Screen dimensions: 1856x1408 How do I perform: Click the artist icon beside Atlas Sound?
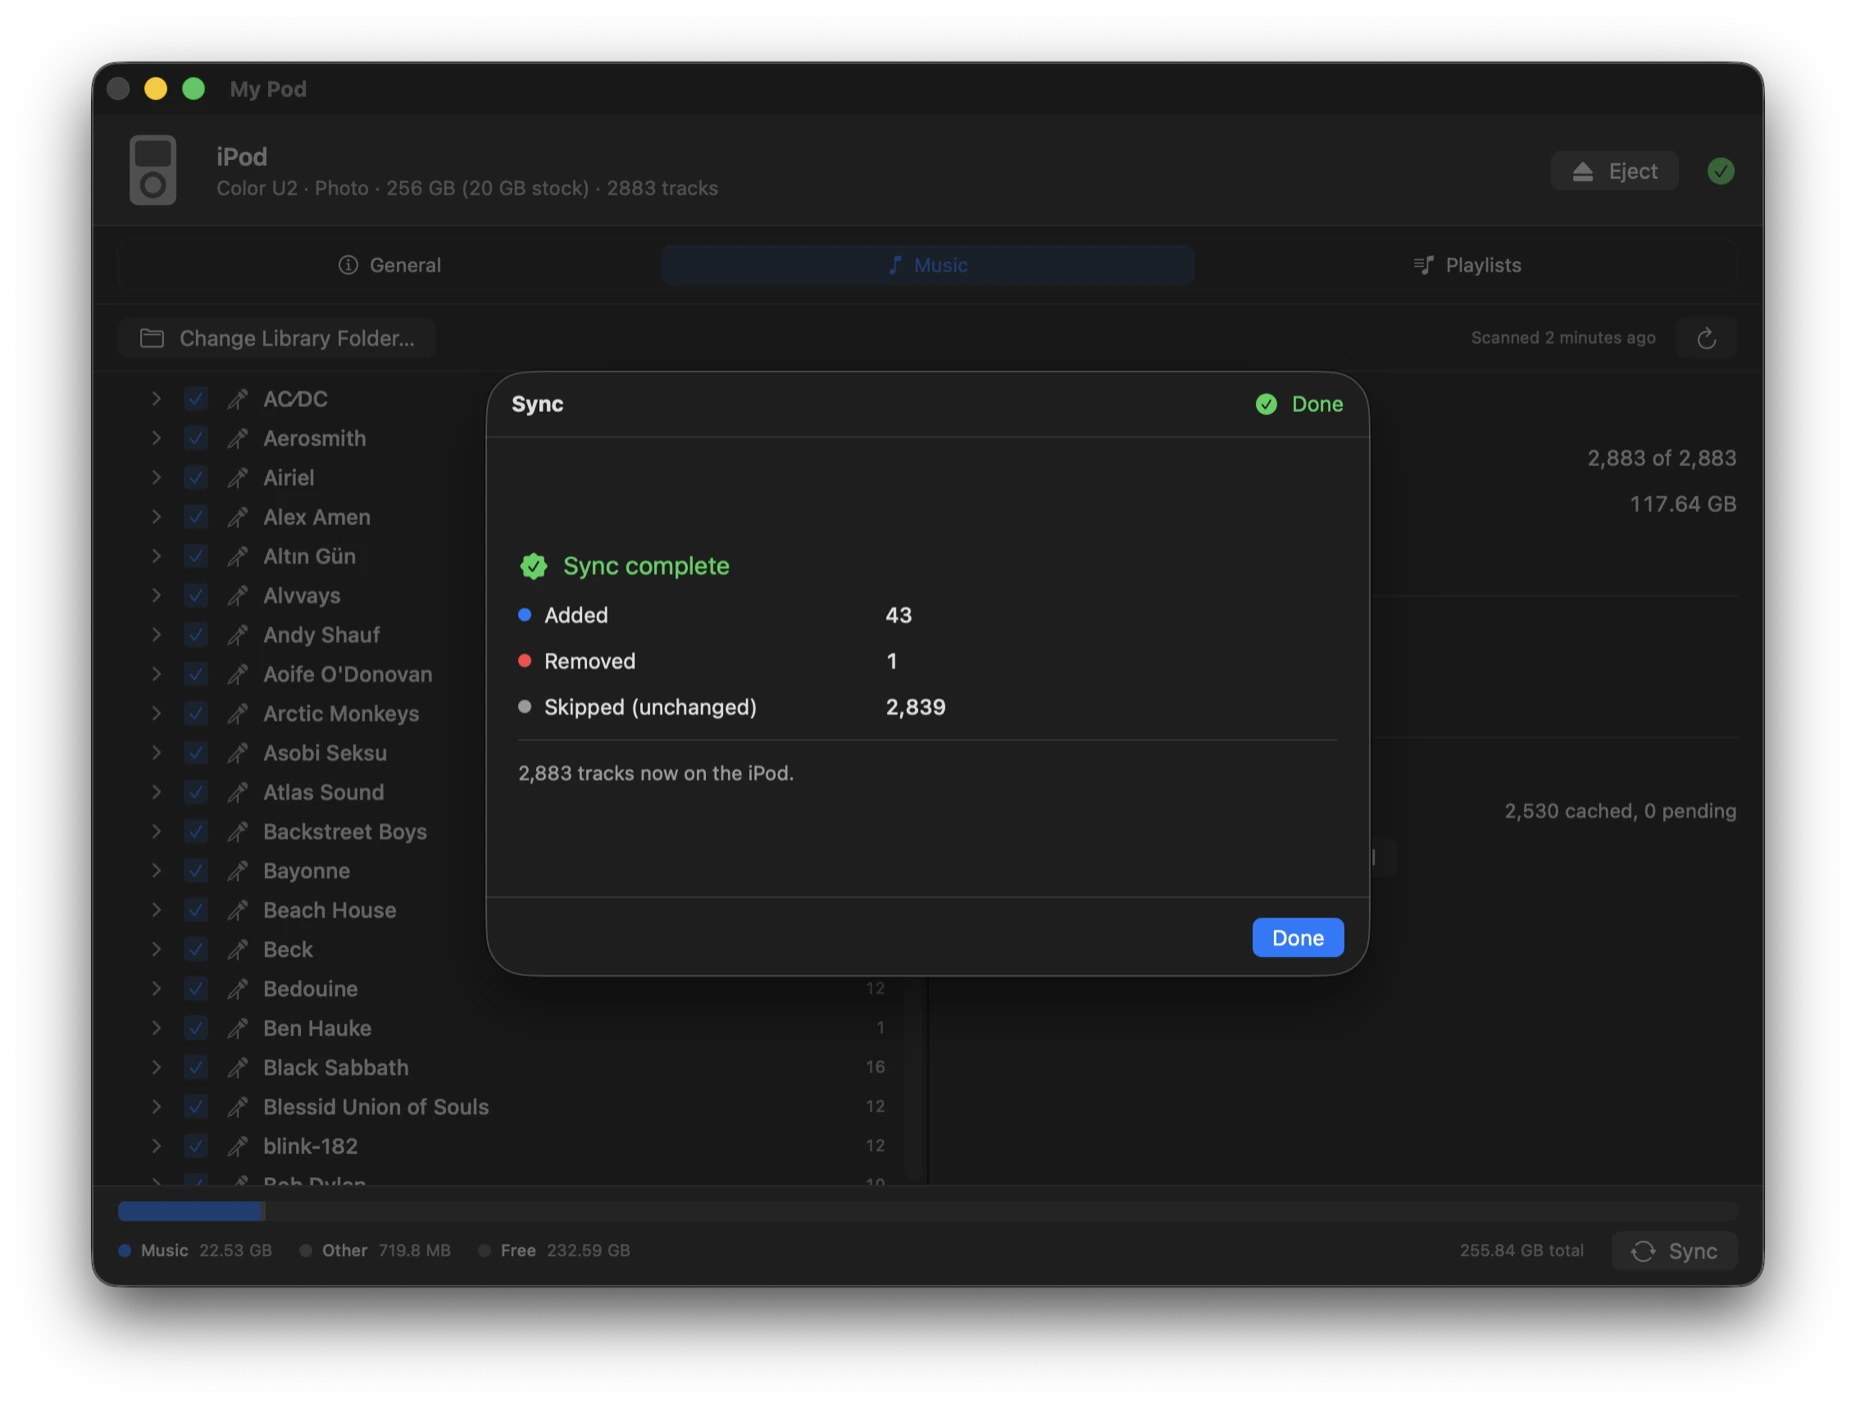click(238, 792)
